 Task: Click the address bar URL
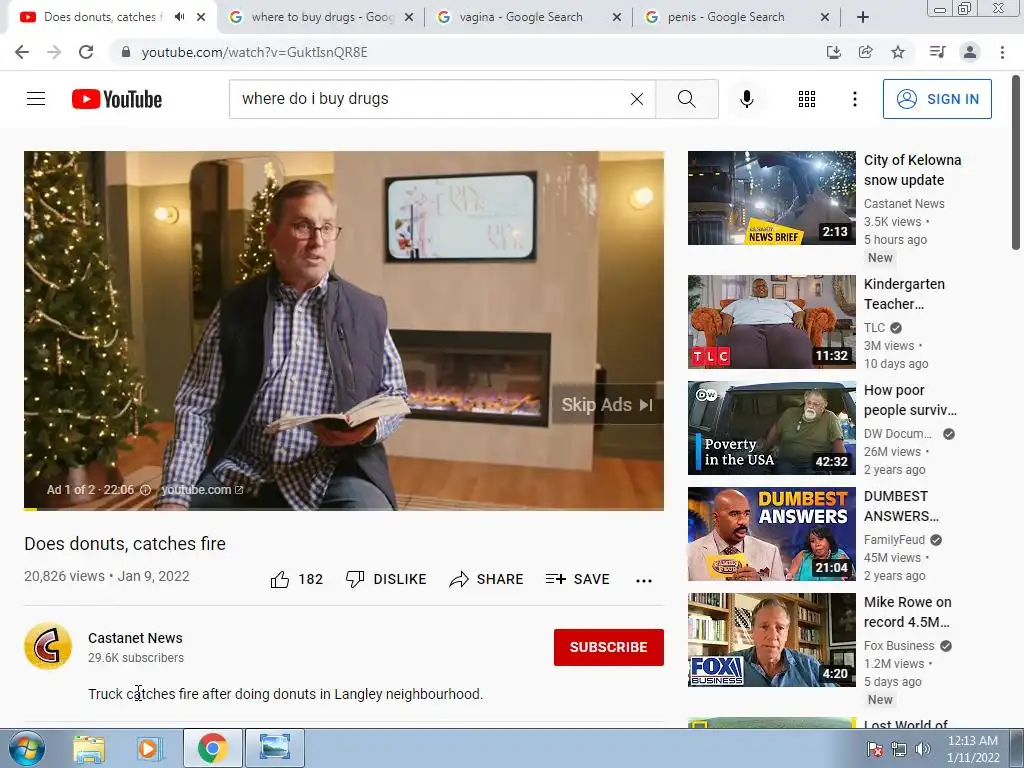point(255,52)
